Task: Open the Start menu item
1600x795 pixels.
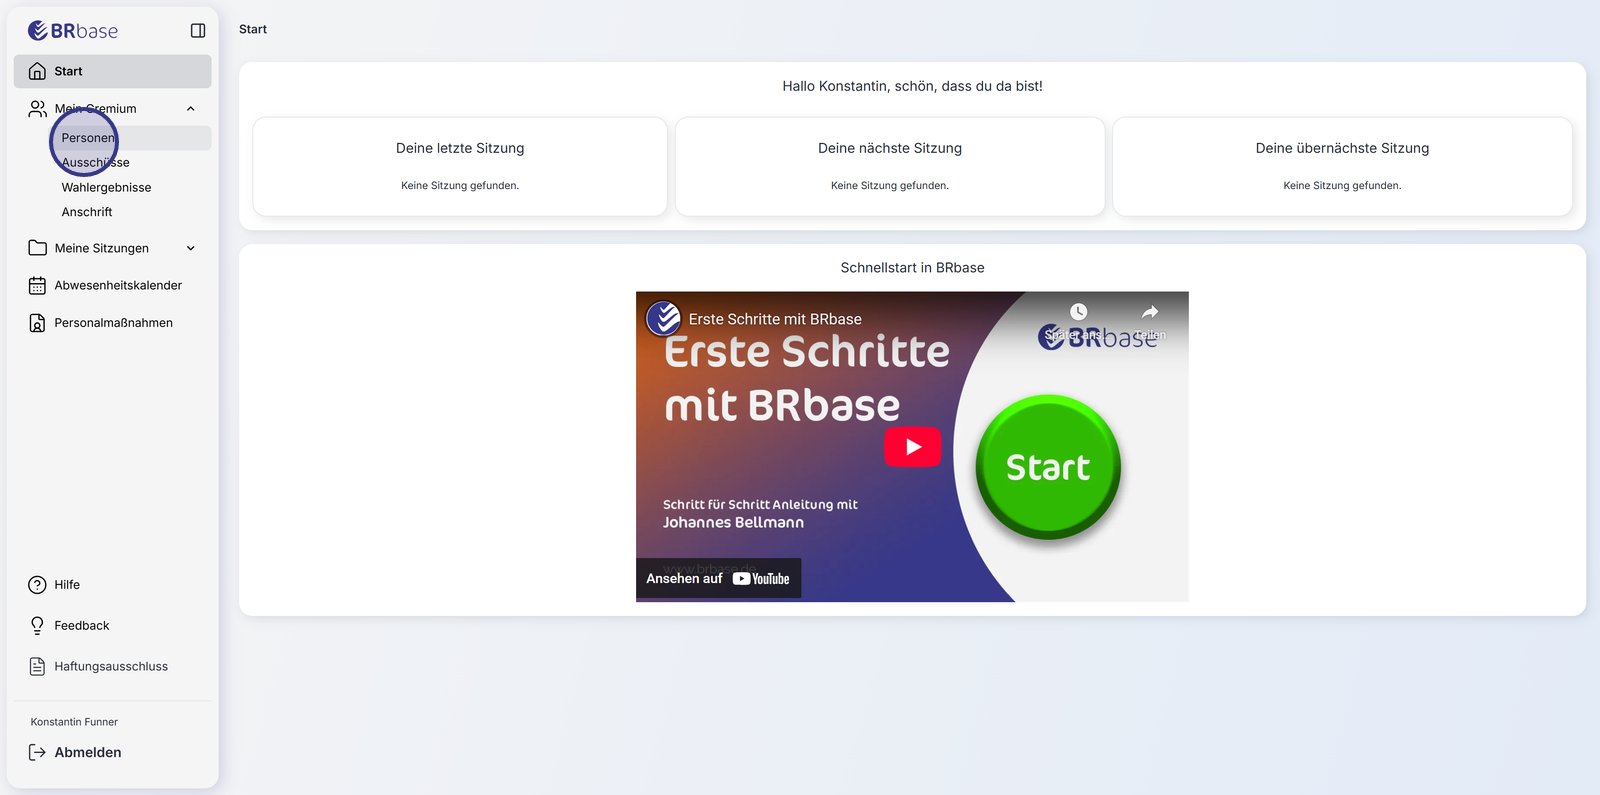Action: click(112, 71)
